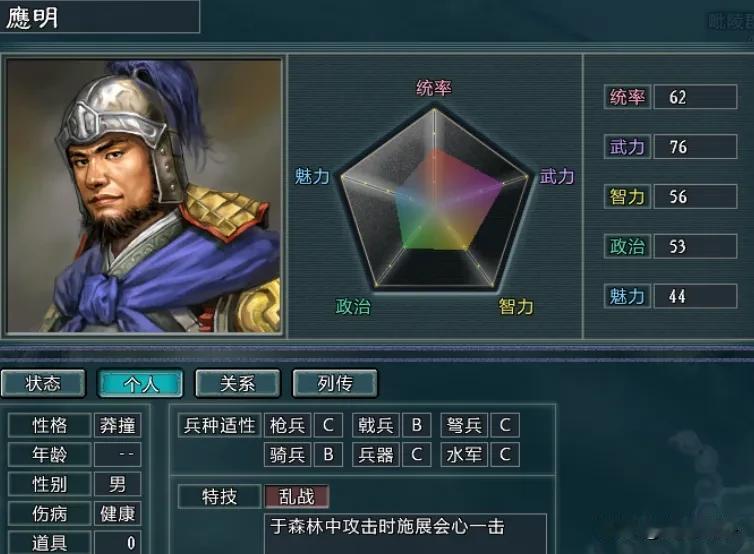Select the 骑兵 troop aptitude cell
The image size is (754, 554).
point(288,454)
